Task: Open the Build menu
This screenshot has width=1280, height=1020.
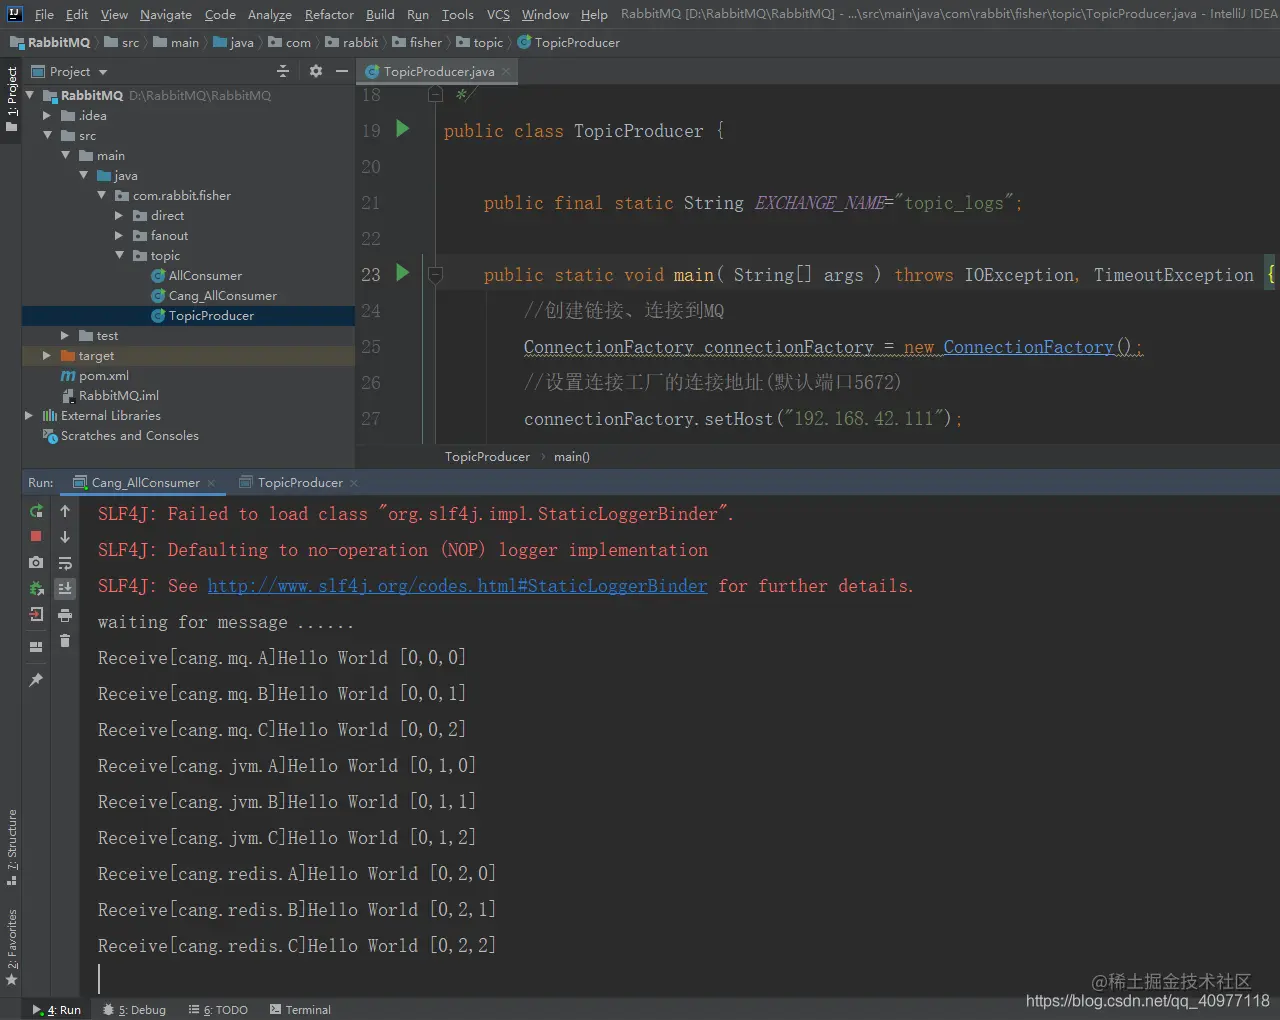Action: click(380, 14)
